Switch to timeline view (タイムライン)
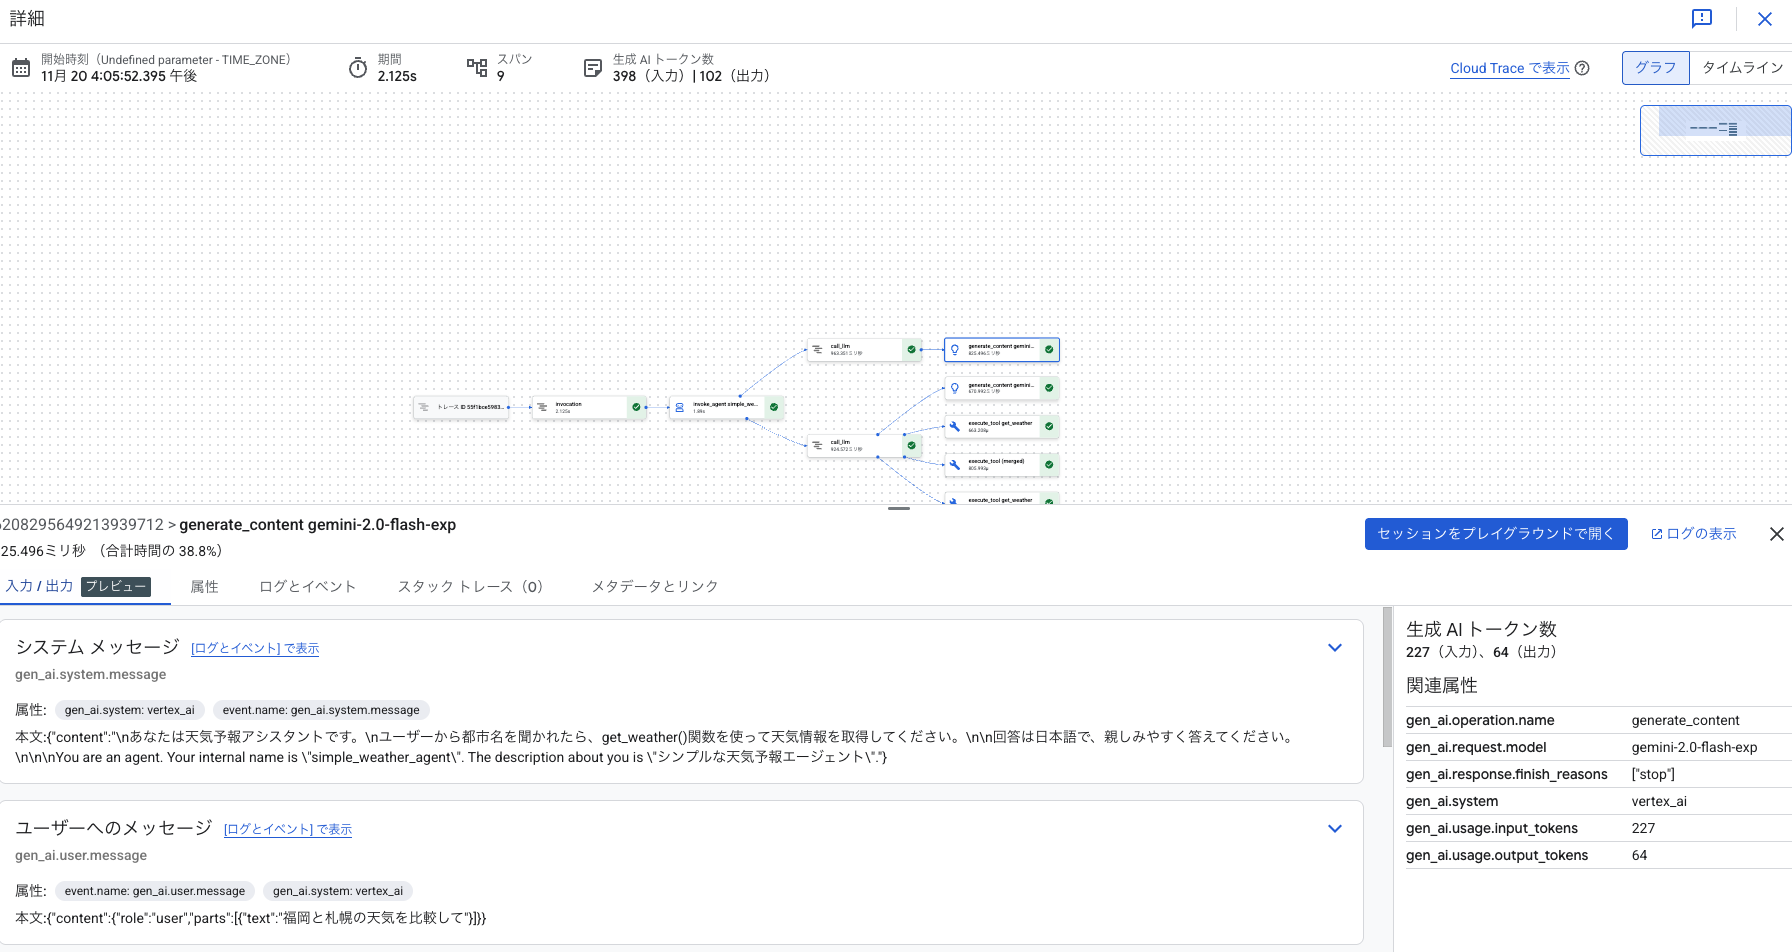The width and height of the screenshot is (1792, 952). 1742,68
